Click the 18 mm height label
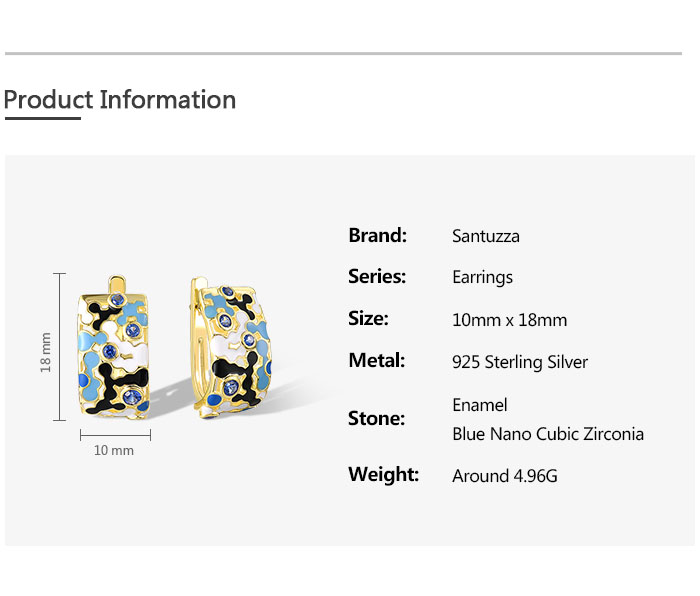 [x=46, y=354]
